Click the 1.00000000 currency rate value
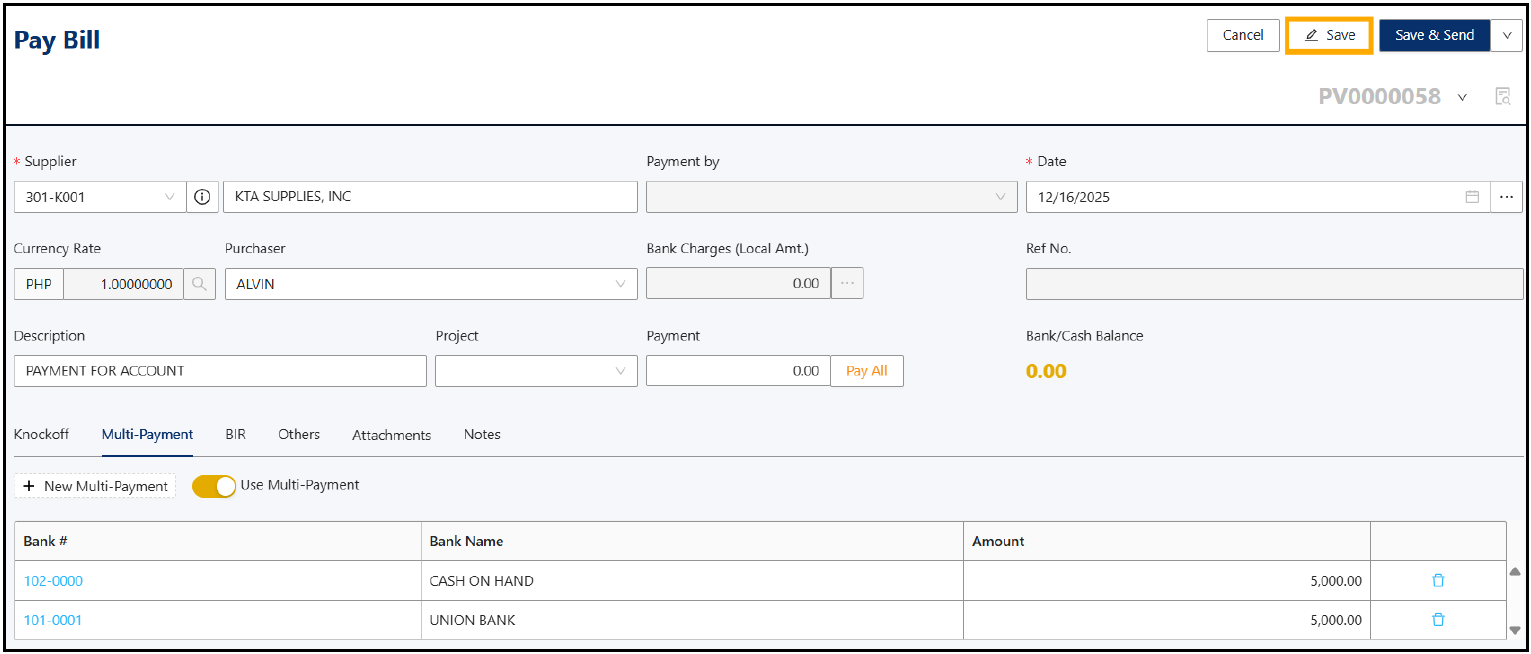Viewport: 1531px width, 654px height. click(x=124, y=284)
